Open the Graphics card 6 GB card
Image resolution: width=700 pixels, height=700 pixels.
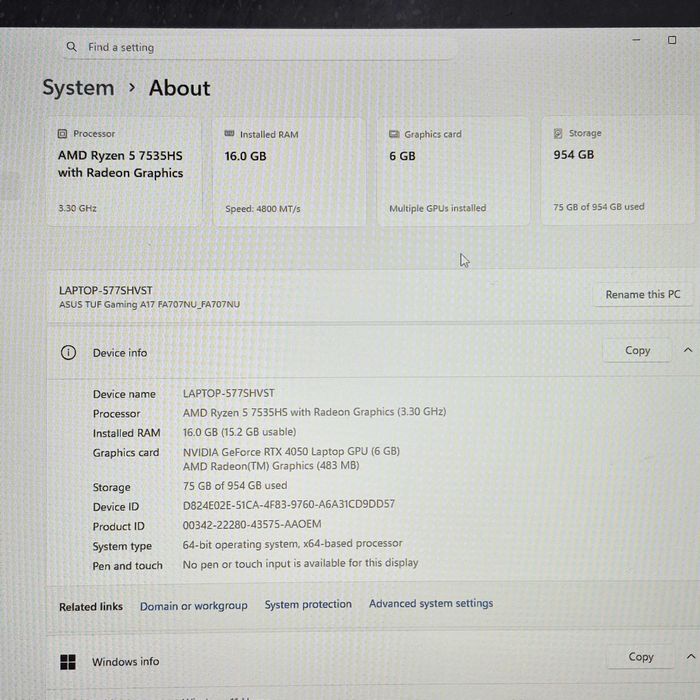click(454, 172)
